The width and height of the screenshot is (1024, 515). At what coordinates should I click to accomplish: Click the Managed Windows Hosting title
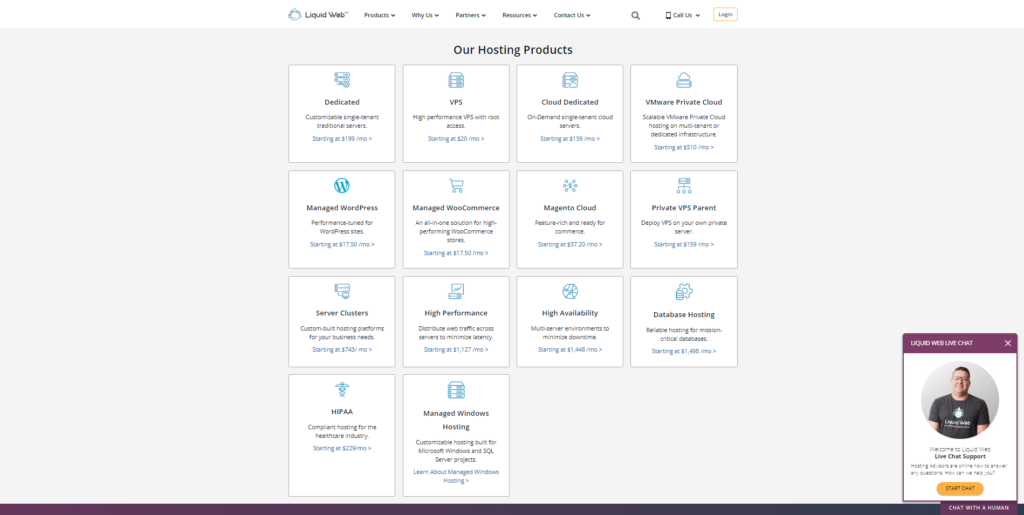(x=456, y=420)
